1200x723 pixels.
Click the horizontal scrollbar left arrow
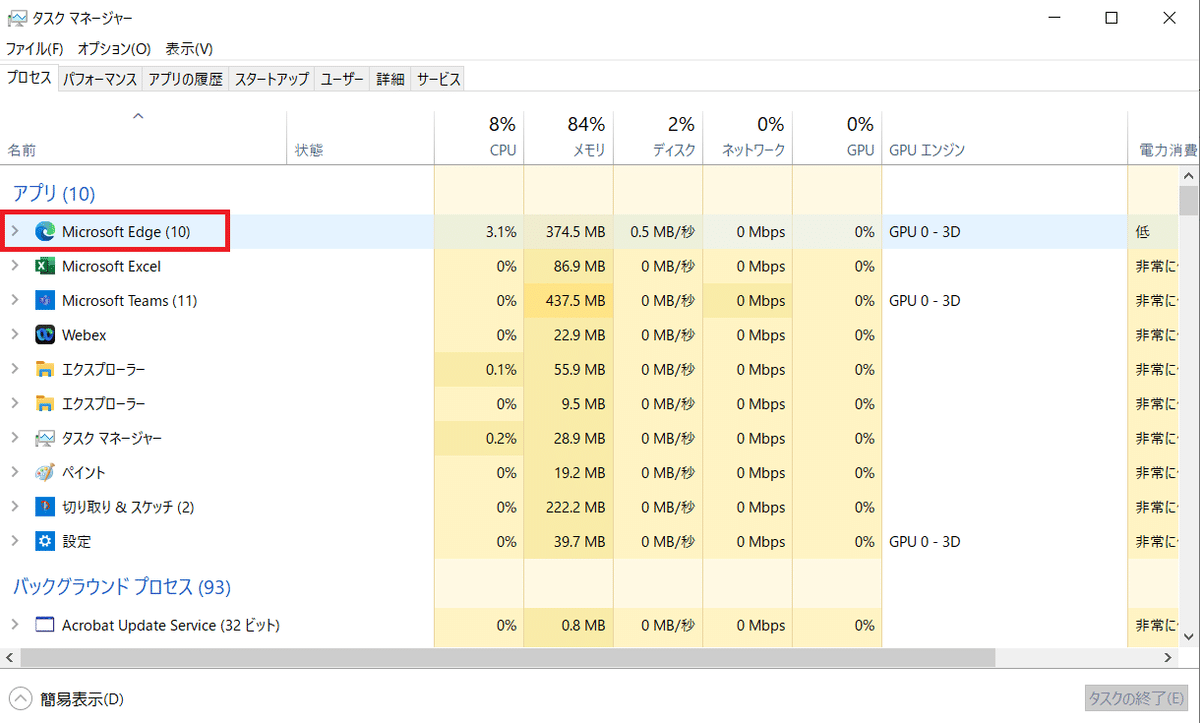pos(10,657)
